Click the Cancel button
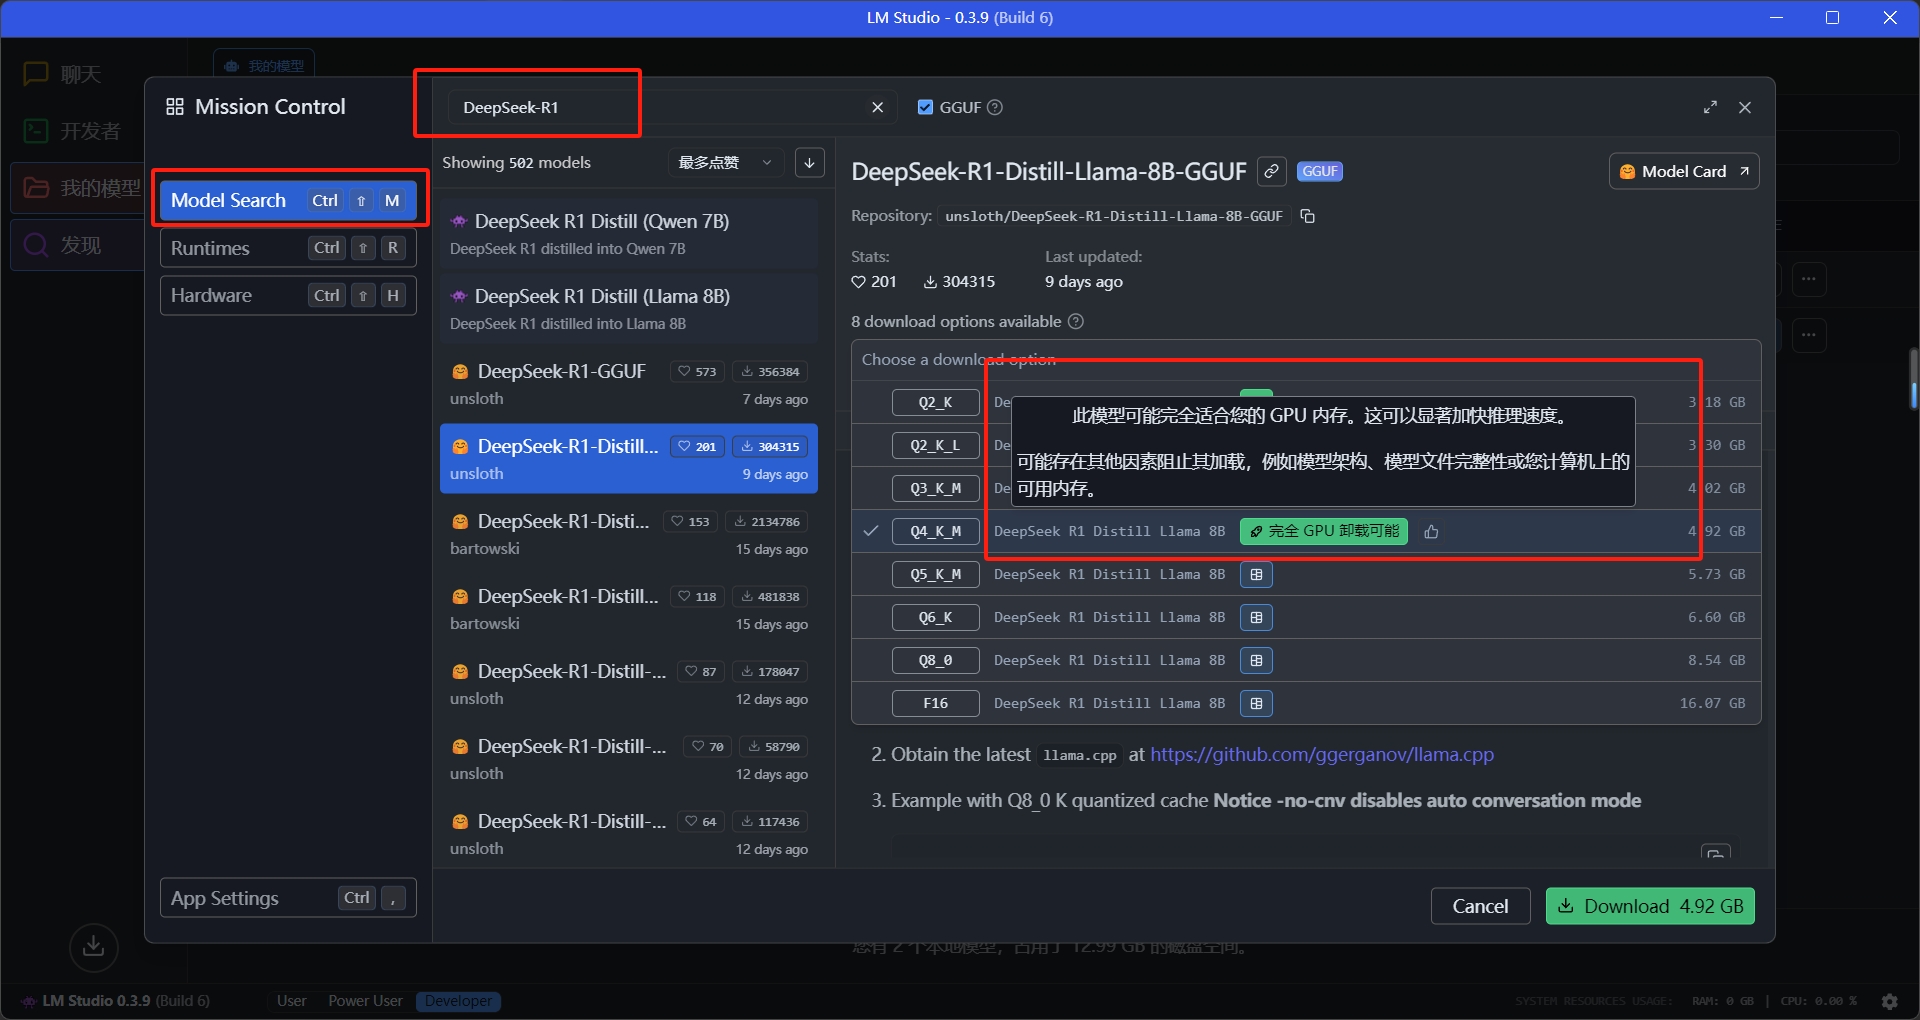 click(1480, 906)
